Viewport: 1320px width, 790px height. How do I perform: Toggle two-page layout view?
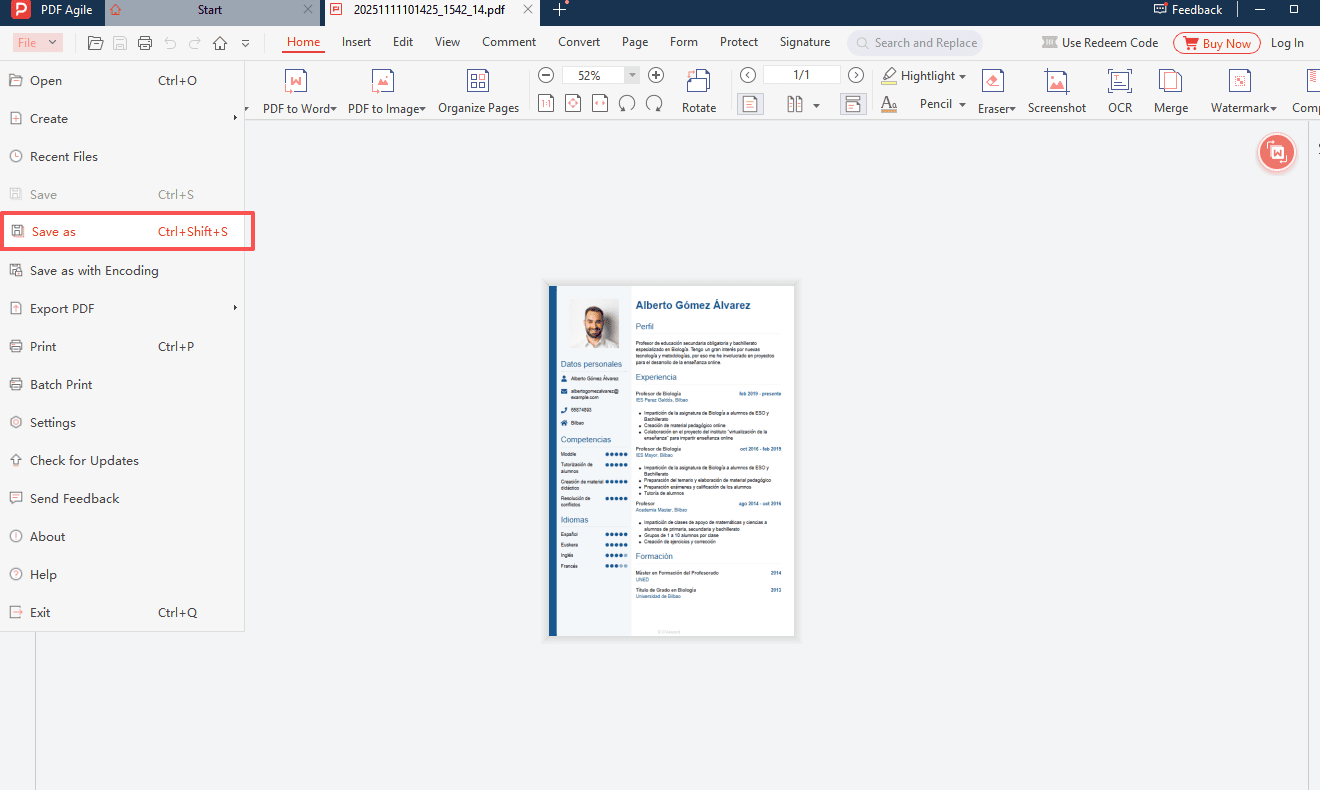point(795,103)
